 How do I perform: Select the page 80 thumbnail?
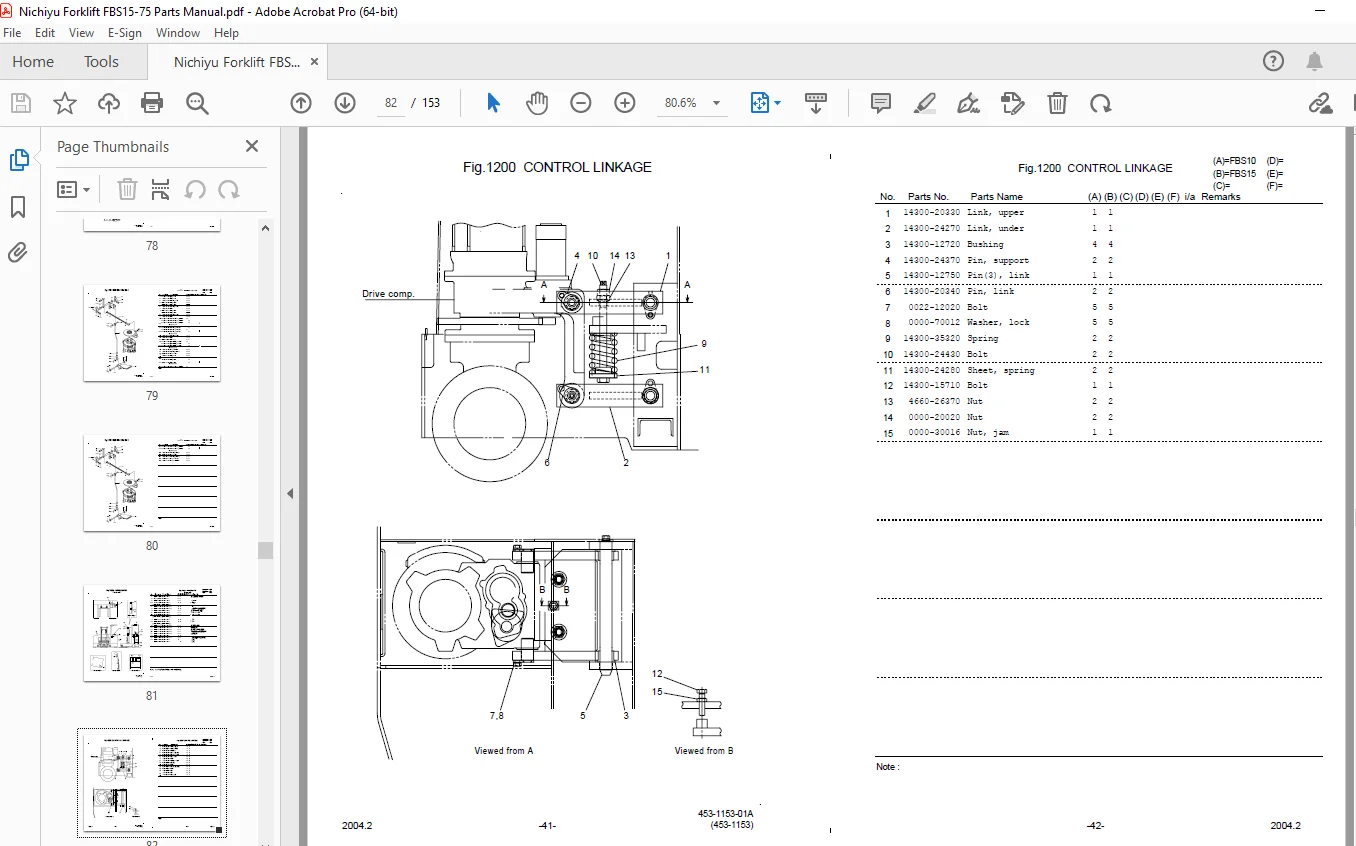tap(152, 483)
